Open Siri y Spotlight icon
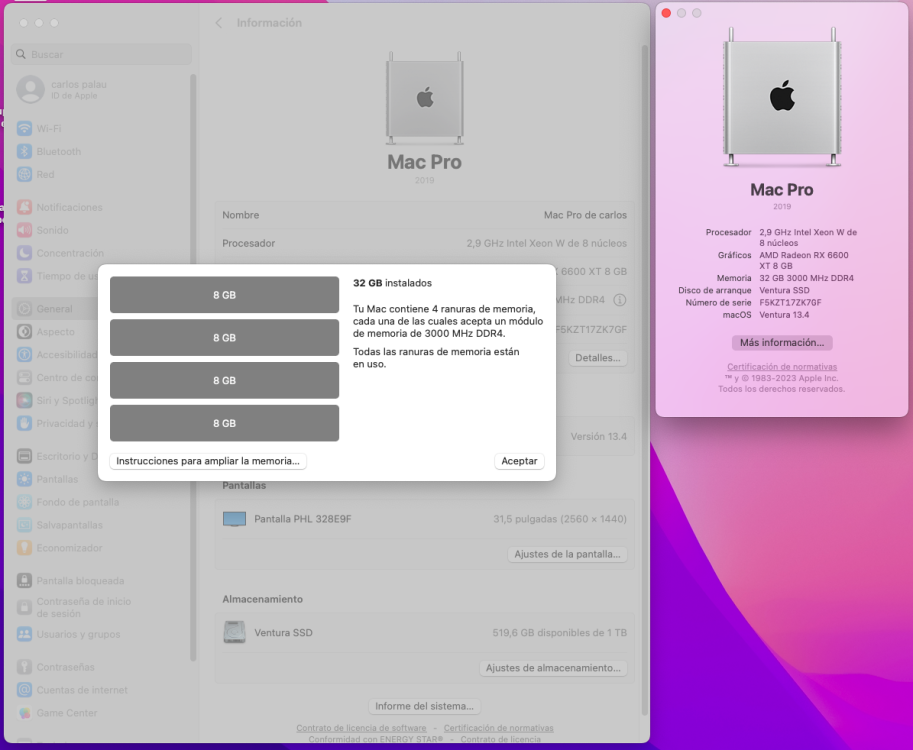Image resolution: width=913 pixels, height=750 pixels. tap(24, 400)
